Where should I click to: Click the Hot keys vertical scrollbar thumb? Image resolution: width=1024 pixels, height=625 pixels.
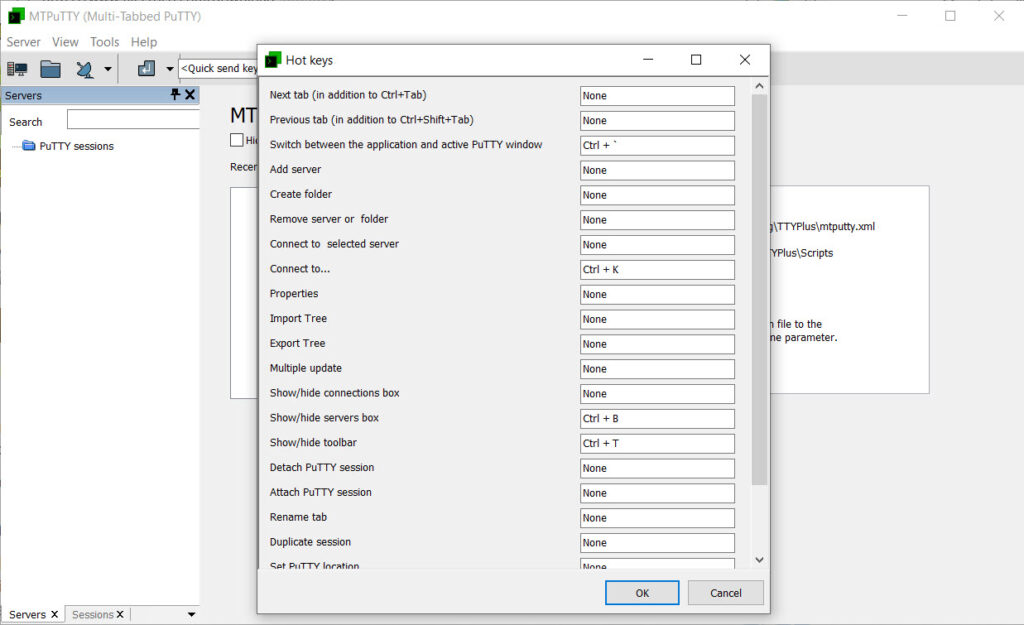click(x=759, y=290)
